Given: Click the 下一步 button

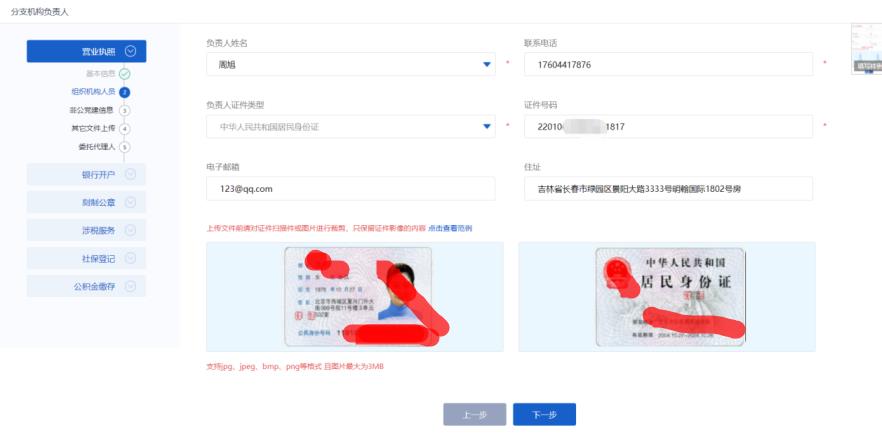Looking at the screenshot, I should point(544,414).
